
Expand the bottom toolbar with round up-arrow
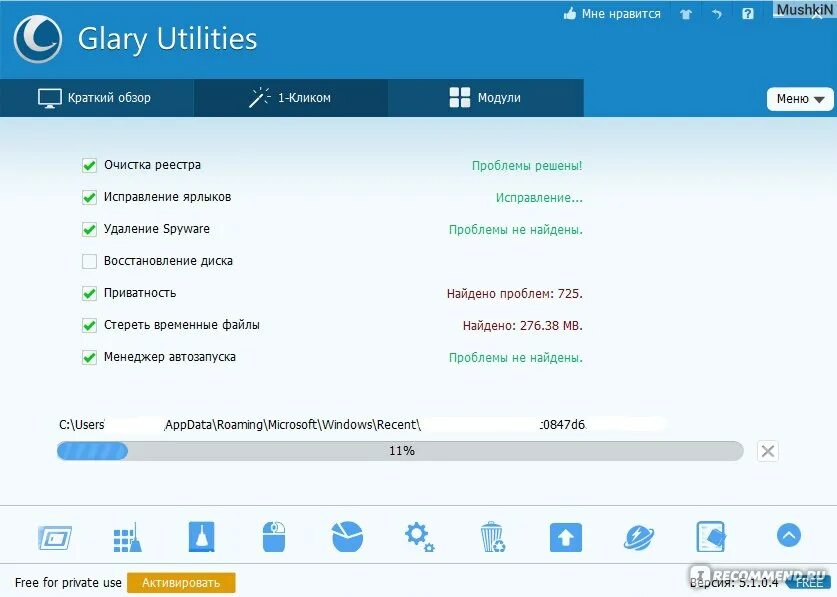point(789,535)
